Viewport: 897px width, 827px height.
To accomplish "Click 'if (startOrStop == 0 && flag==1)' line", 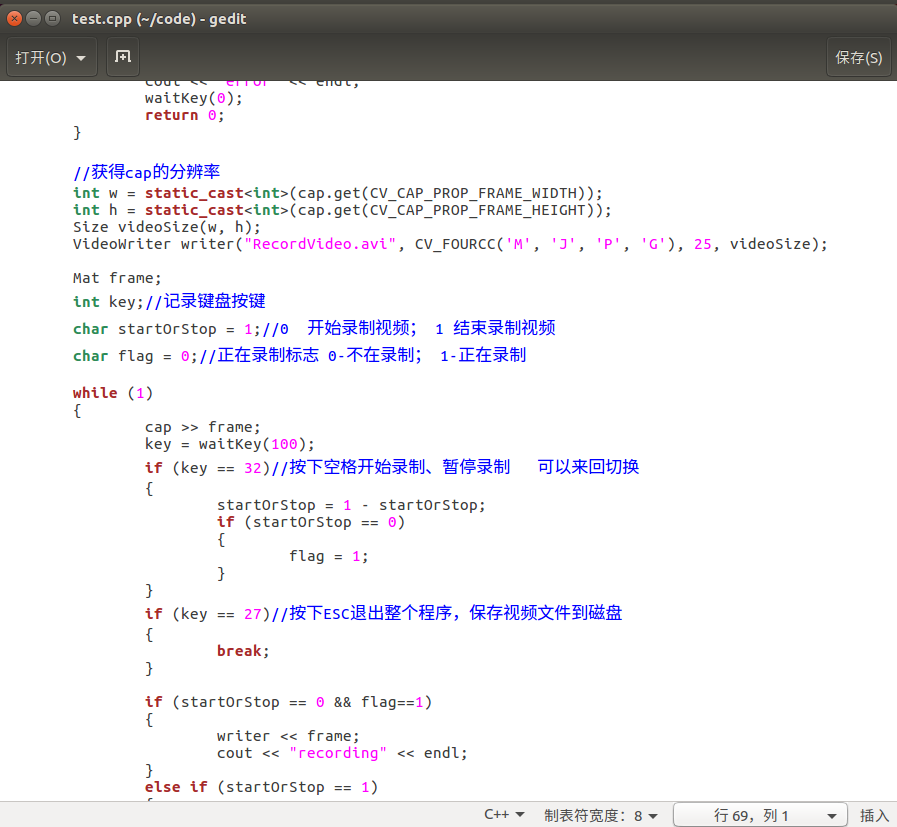I will click(288, 702).
